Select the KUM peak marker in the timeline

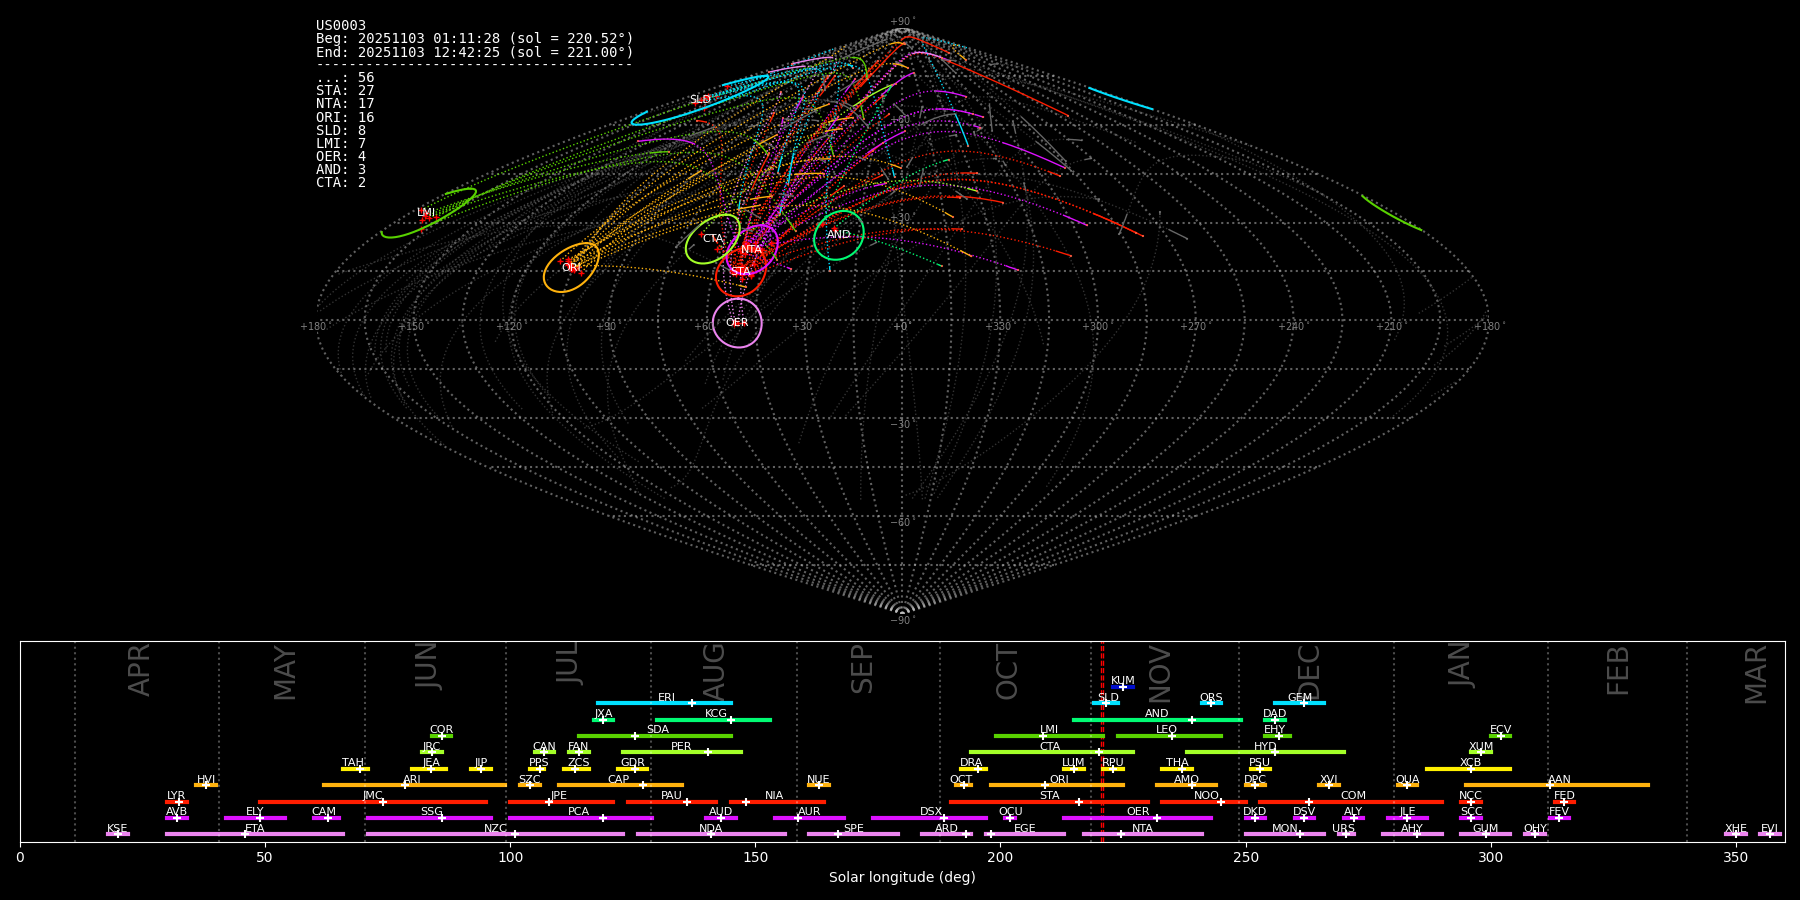coord(1123,687)
